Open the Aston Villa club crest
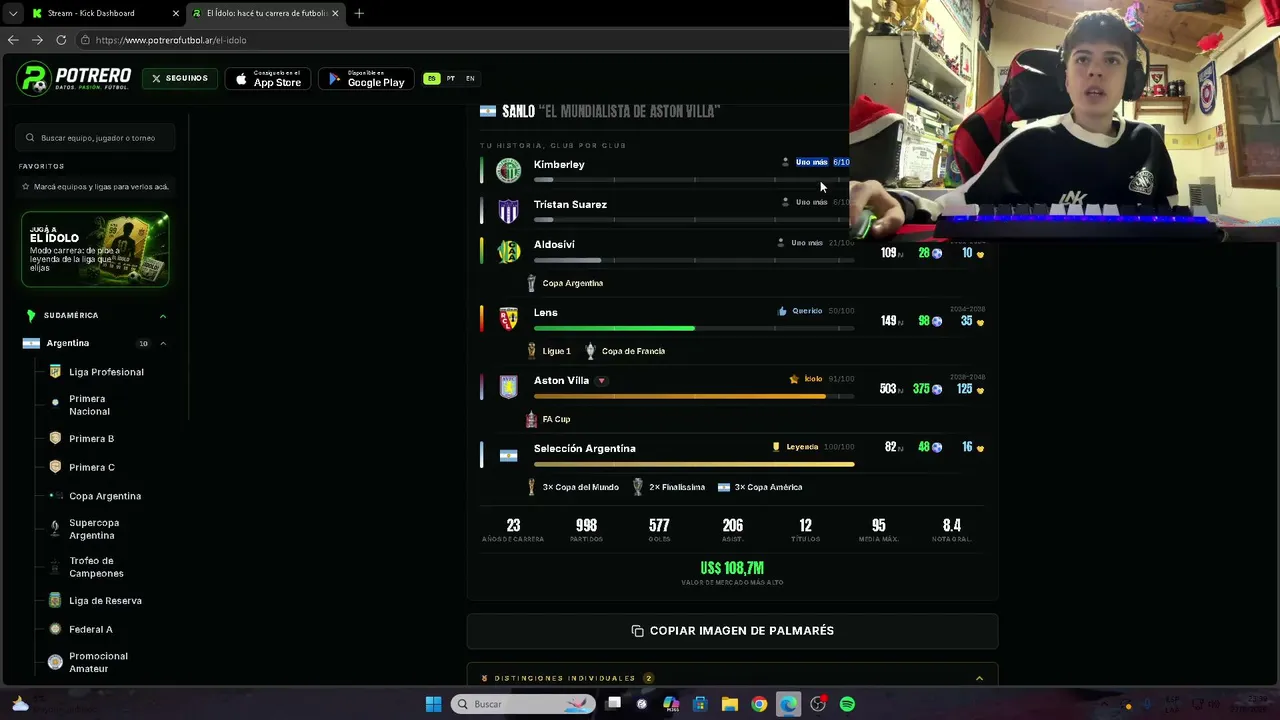This screenshot has width=1280, height=720. [x=509, y=387]
